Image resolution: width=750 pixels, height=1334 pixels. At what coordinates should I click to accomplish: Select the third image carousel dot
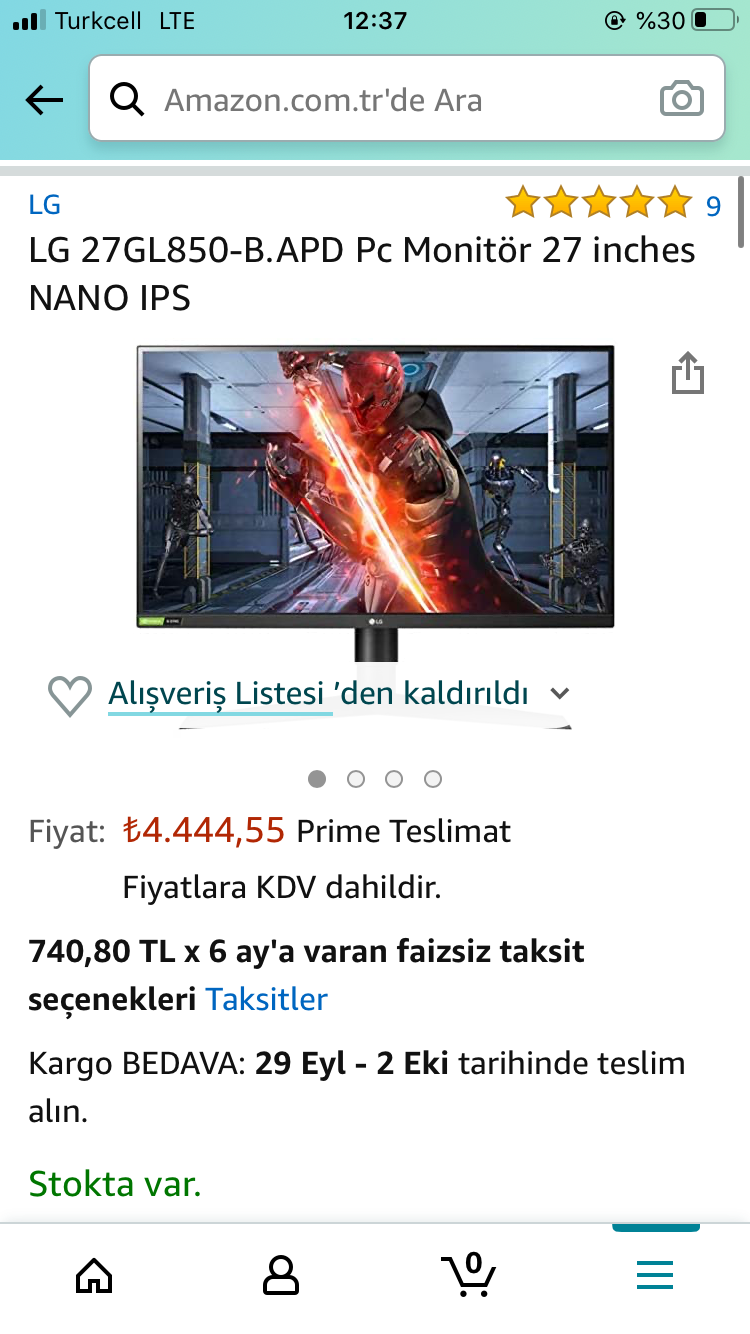(x=394, y=779)
